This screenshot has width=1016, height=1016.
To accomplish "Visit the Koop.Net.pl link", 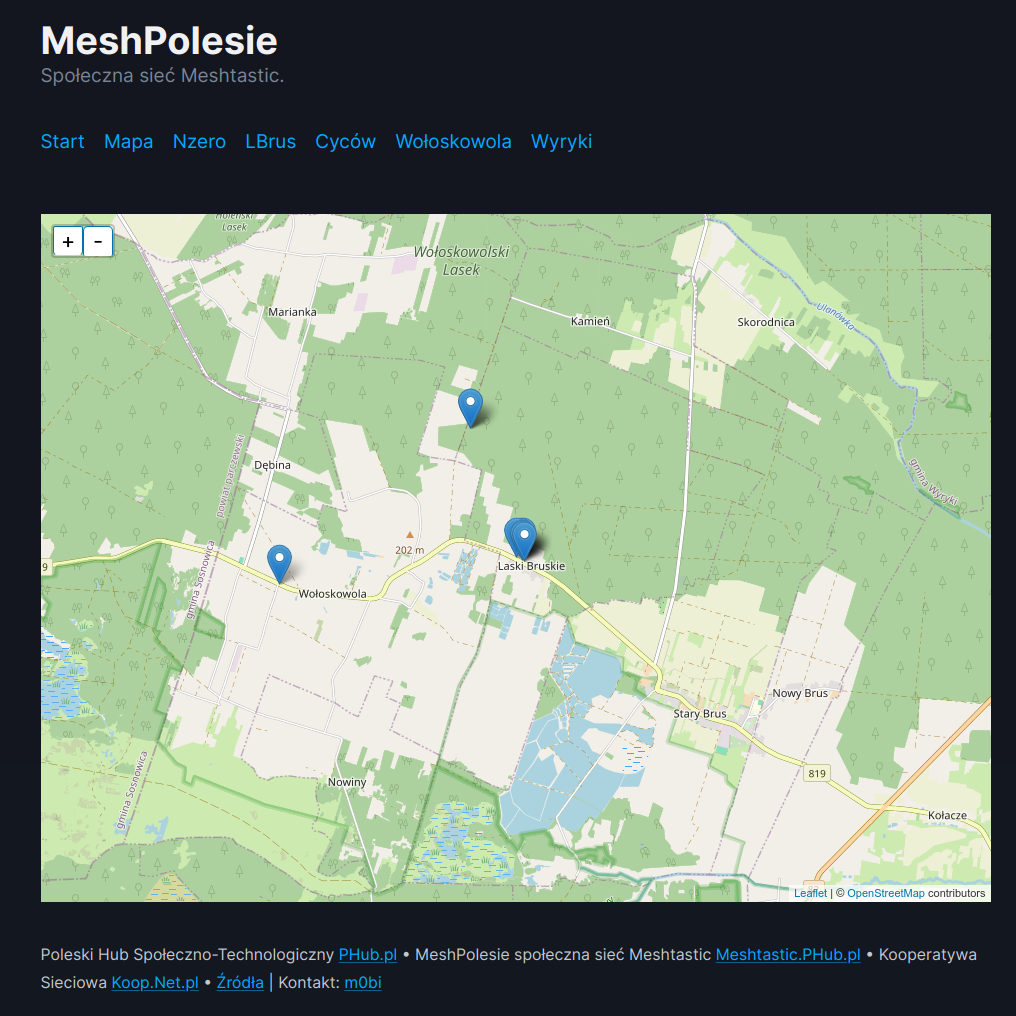I will (155, 983).
